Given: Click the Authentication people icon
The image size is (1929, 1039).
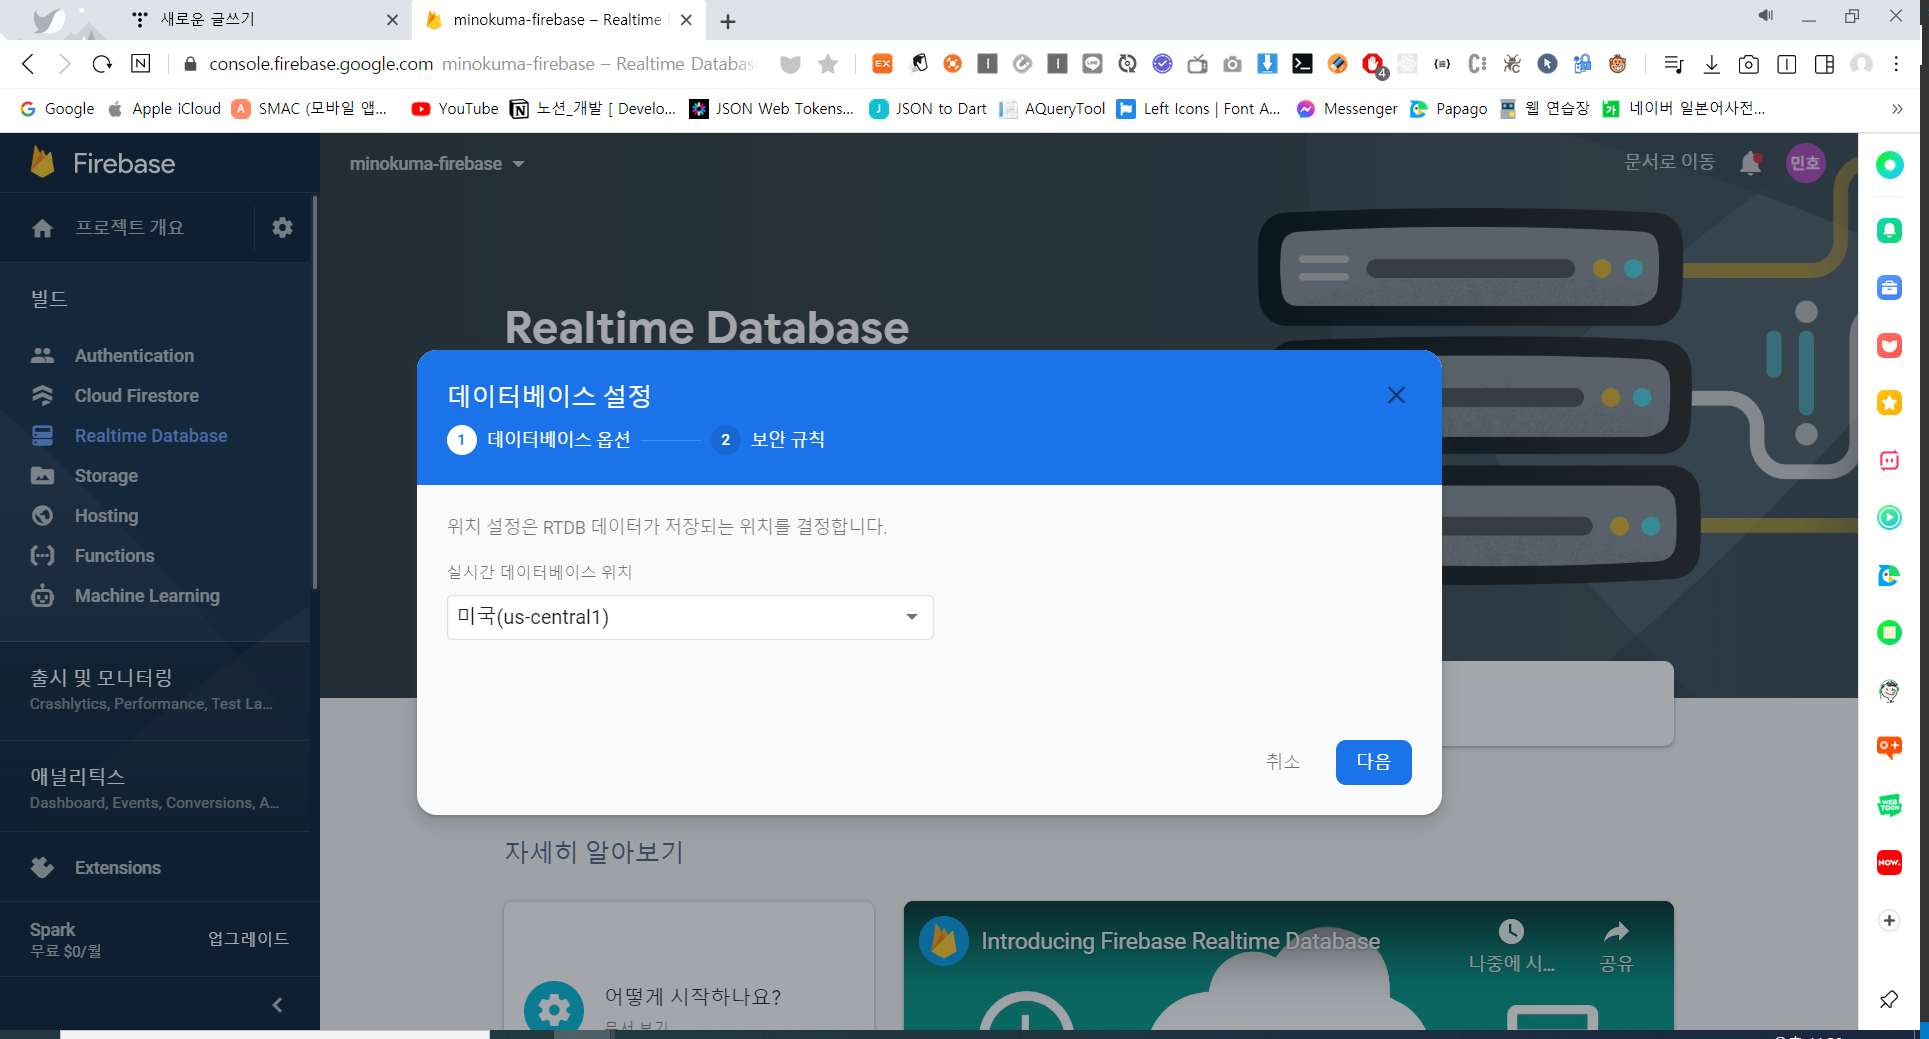Looking at the screenshot, I should [x=42, y=355].
